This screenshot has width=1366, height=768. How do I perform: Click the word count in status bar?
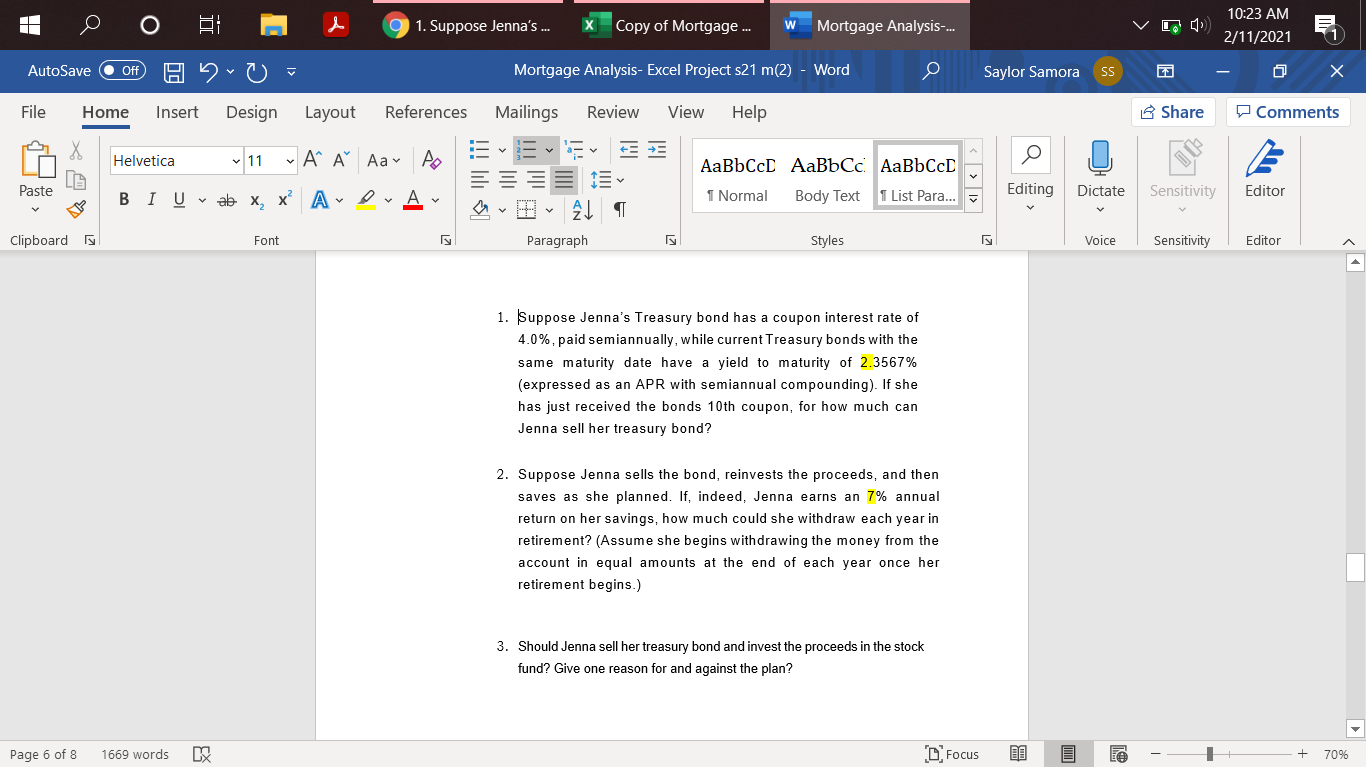point(134,754)
